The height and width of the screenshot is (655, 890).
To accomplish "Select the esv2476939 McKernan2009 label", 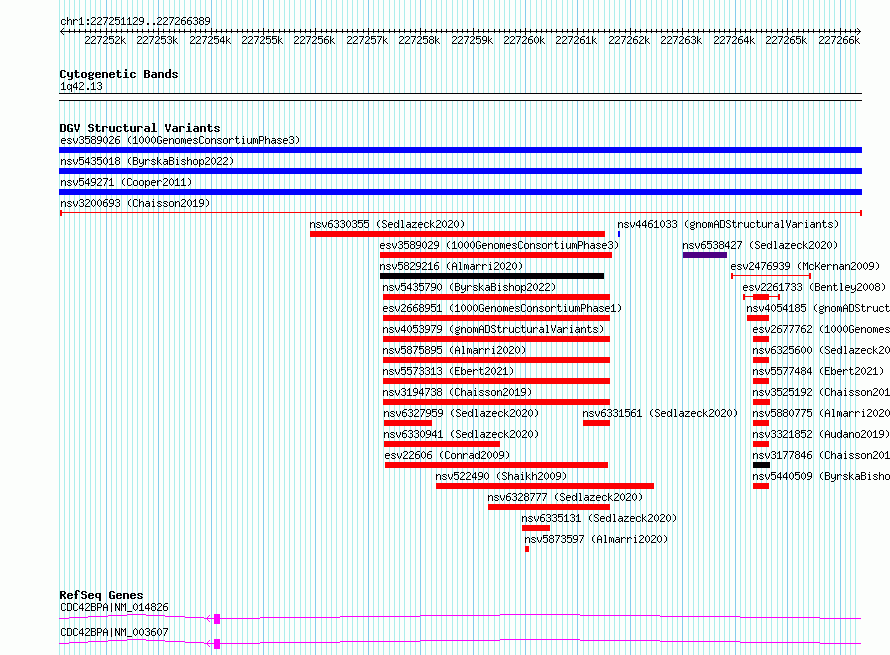I will [x=805, y=266].
